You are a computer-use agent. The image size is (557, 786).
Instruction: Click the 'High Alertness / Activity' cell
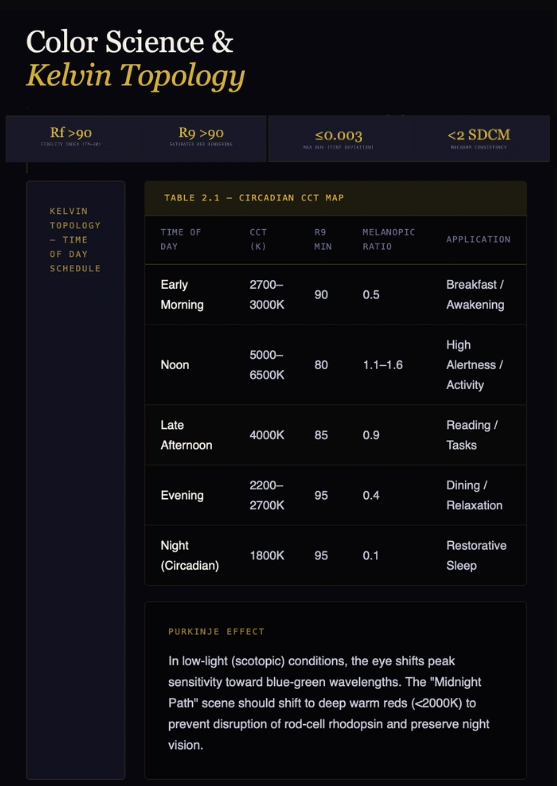[x=475, y=365]
